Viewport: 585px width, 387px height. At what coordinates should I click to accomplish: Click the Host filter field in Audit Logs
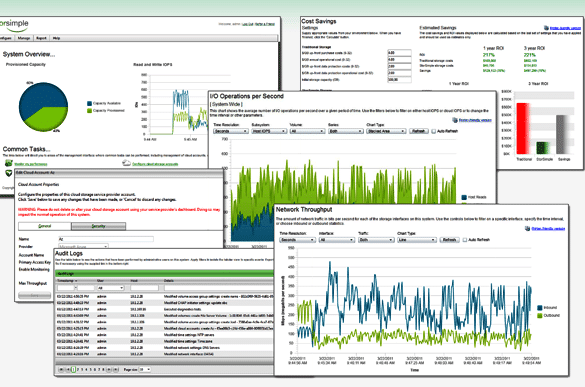coord(145,288)
